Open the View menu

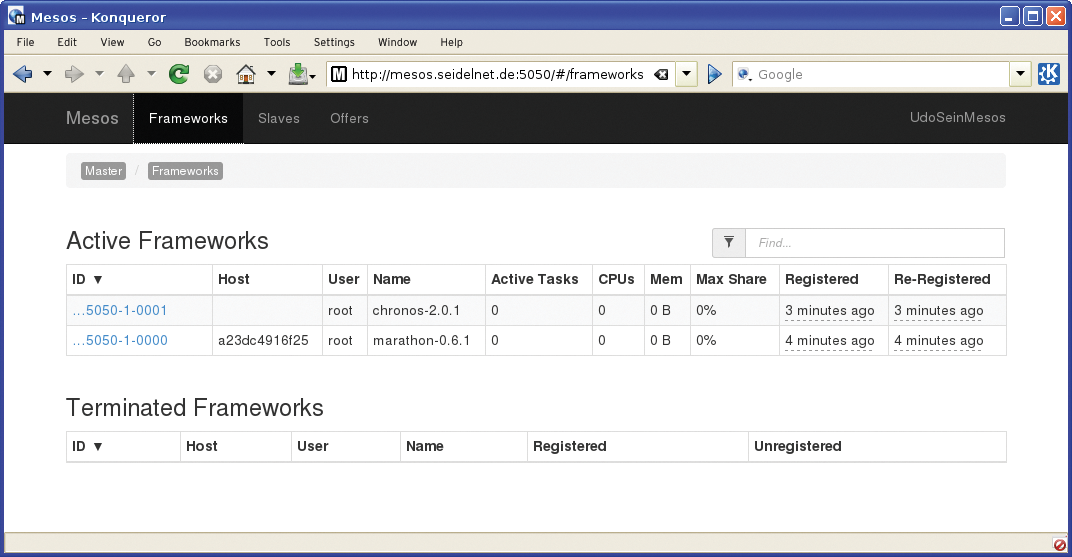112,42
